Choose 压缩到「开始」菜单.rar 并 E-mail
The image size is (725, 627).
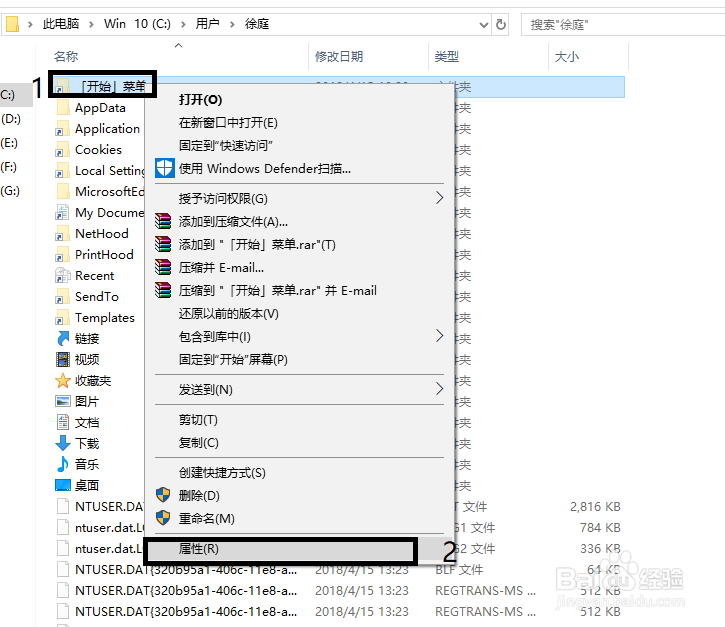pos(299,290)
